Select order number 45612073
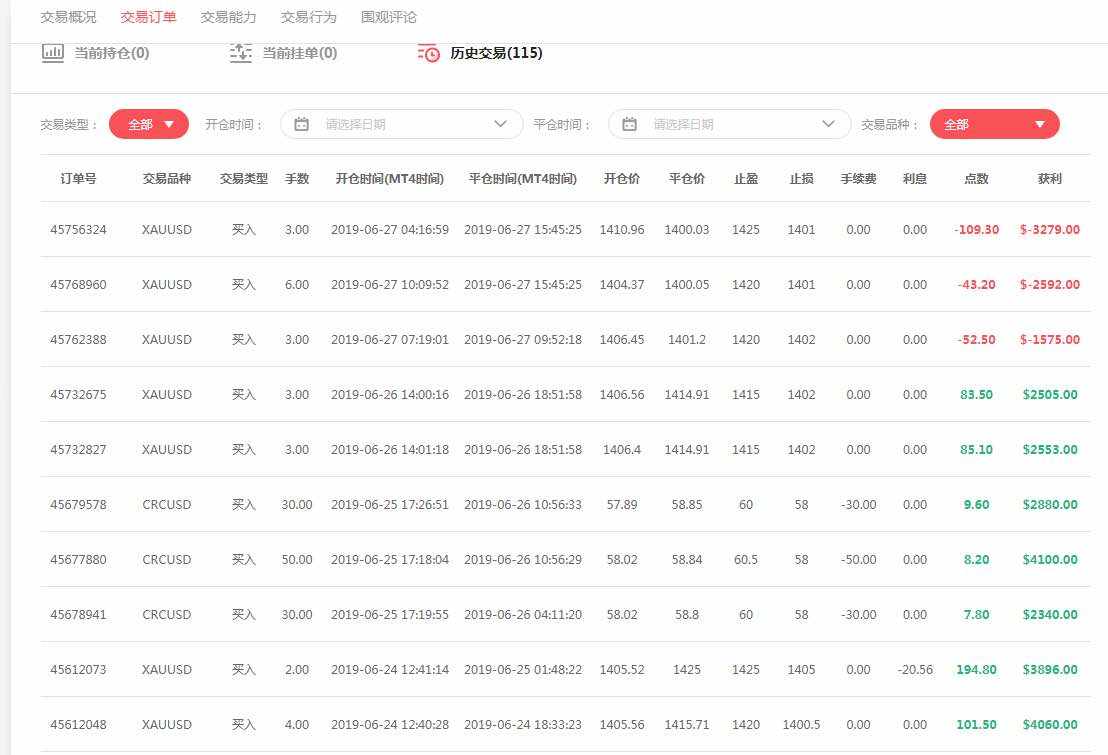Viewport: 1108px width, 755px height. [x=78, y=669]
